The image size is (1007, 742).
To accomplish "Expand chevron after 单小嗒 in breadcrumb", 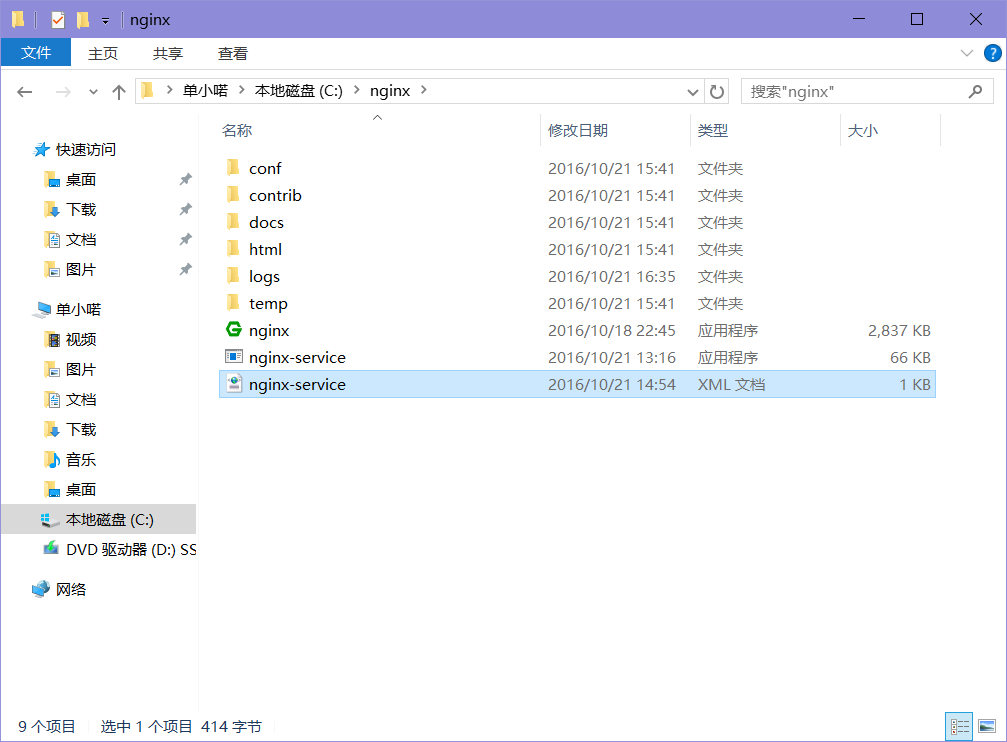I will tap(242, 91).
